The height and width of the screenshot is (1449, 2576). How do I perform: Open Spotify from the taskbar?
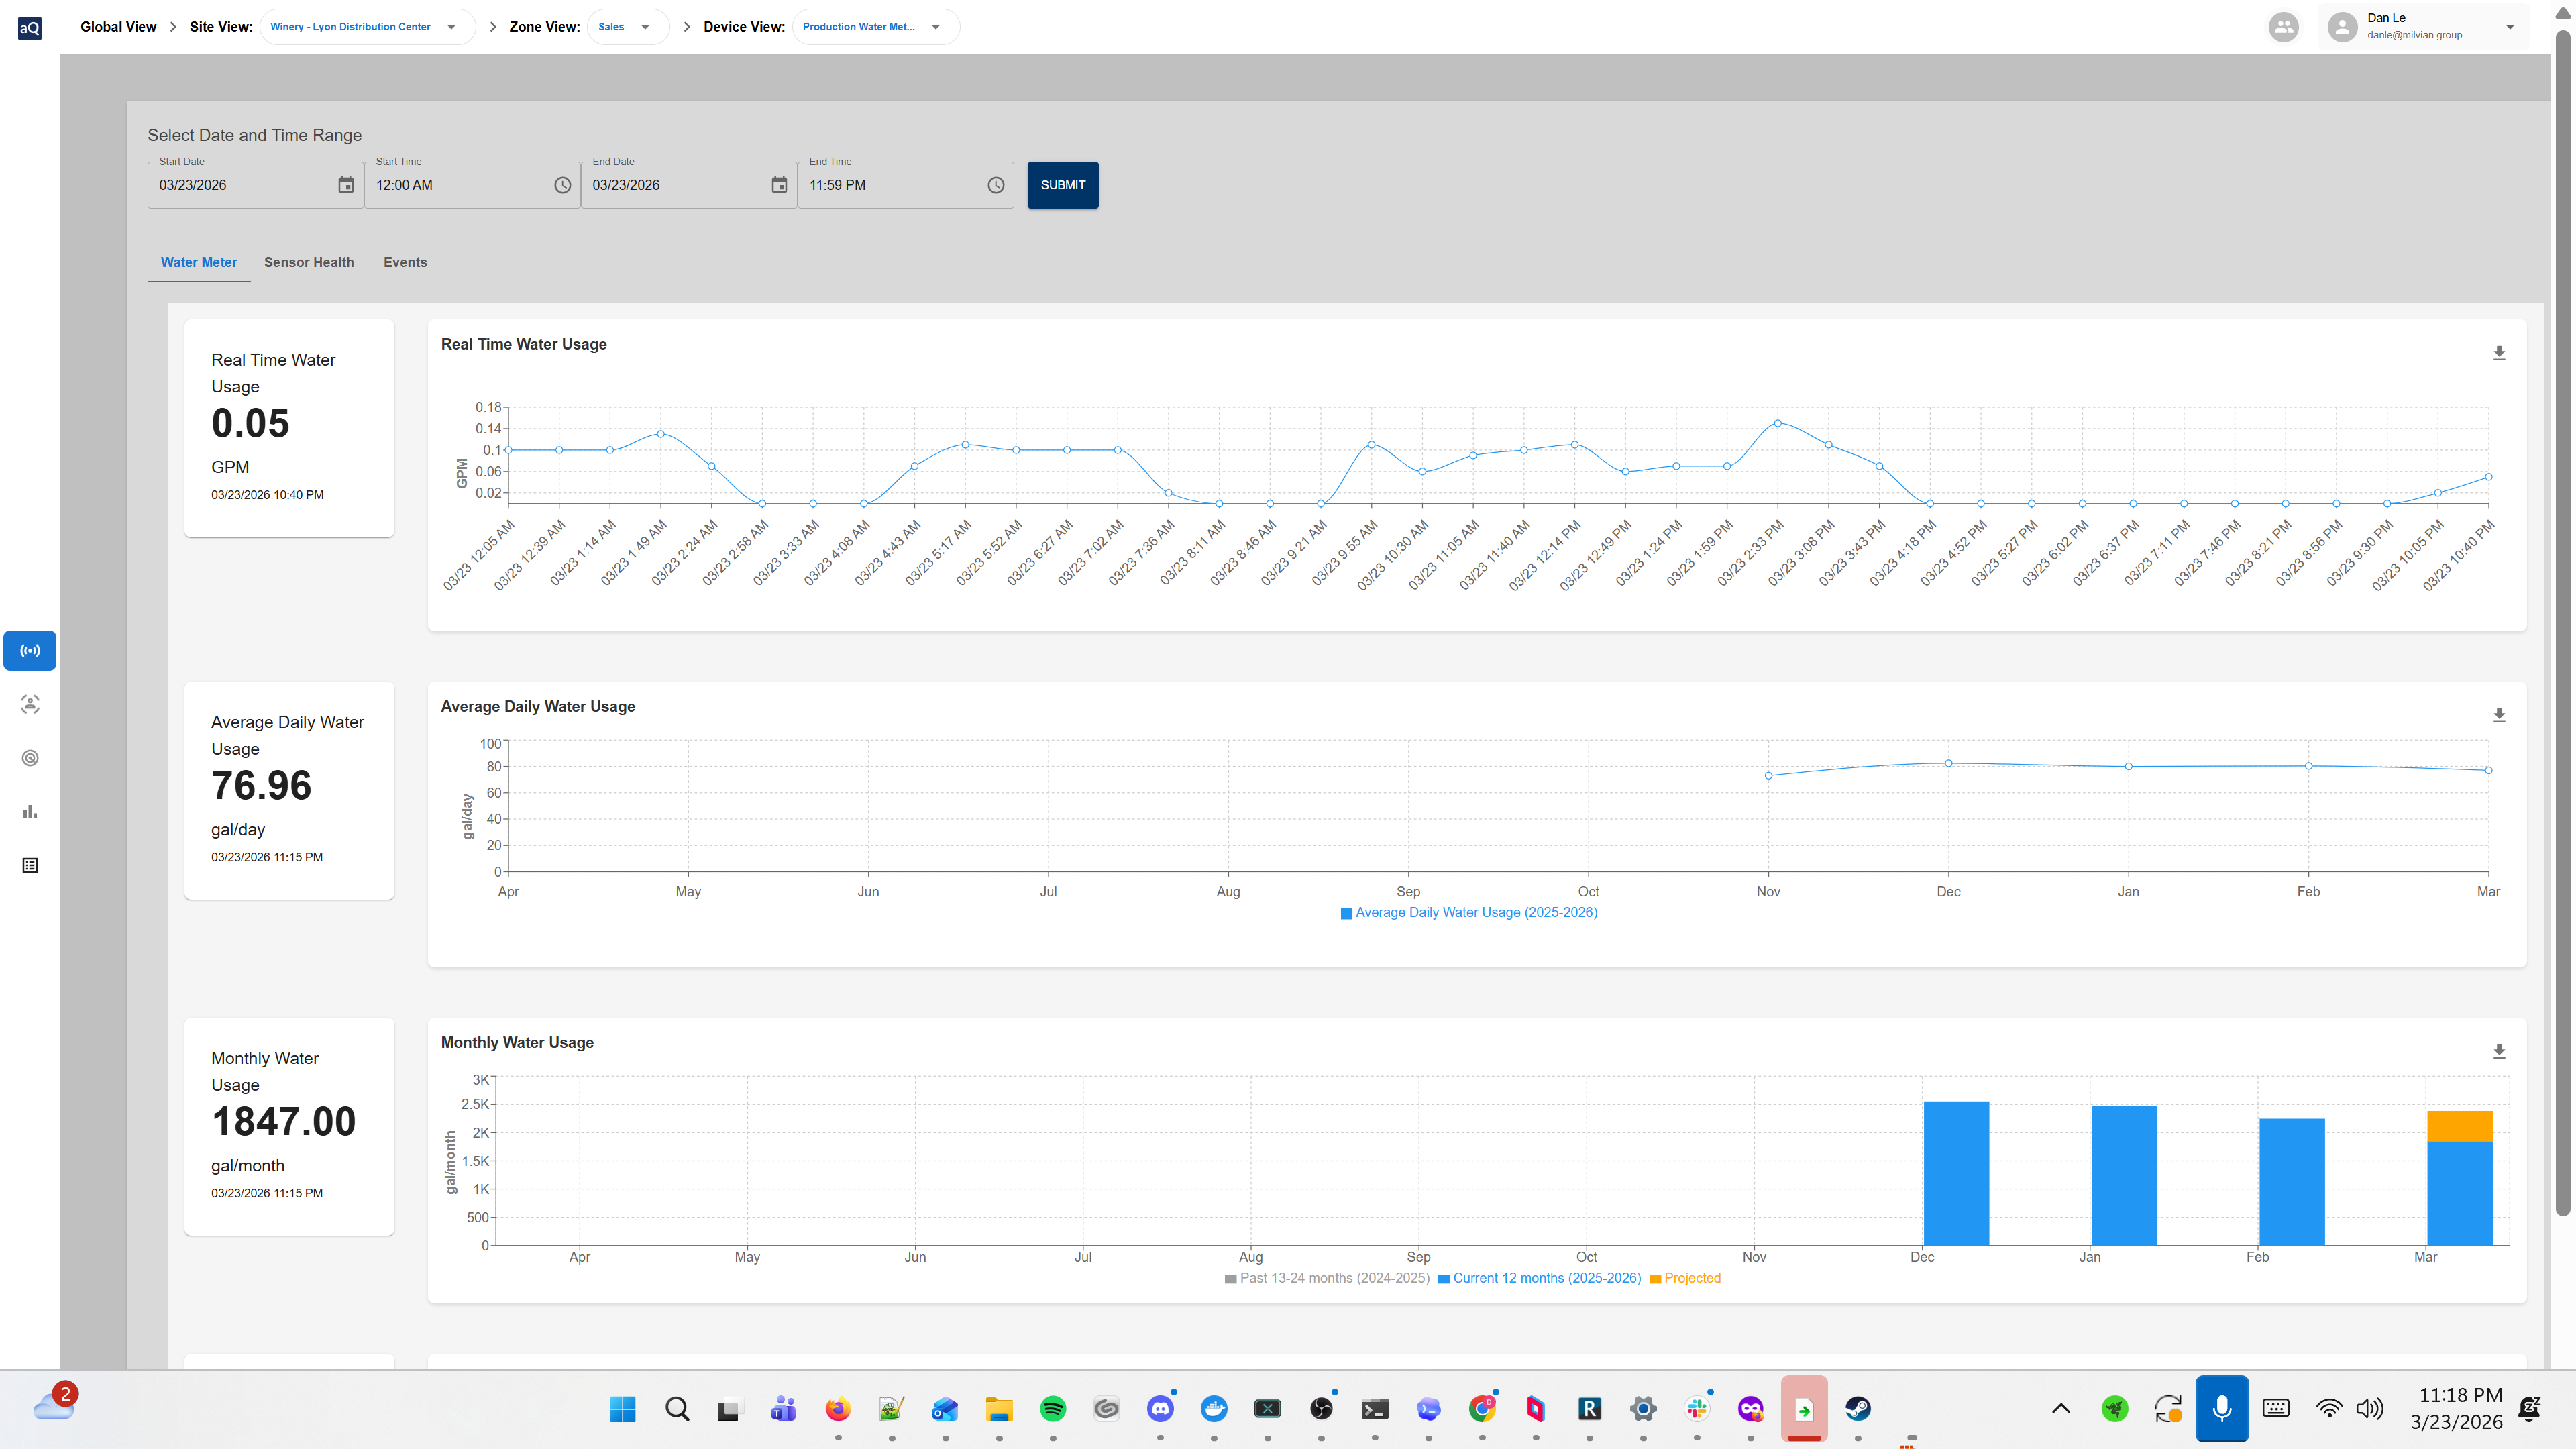point(1053,1409)
